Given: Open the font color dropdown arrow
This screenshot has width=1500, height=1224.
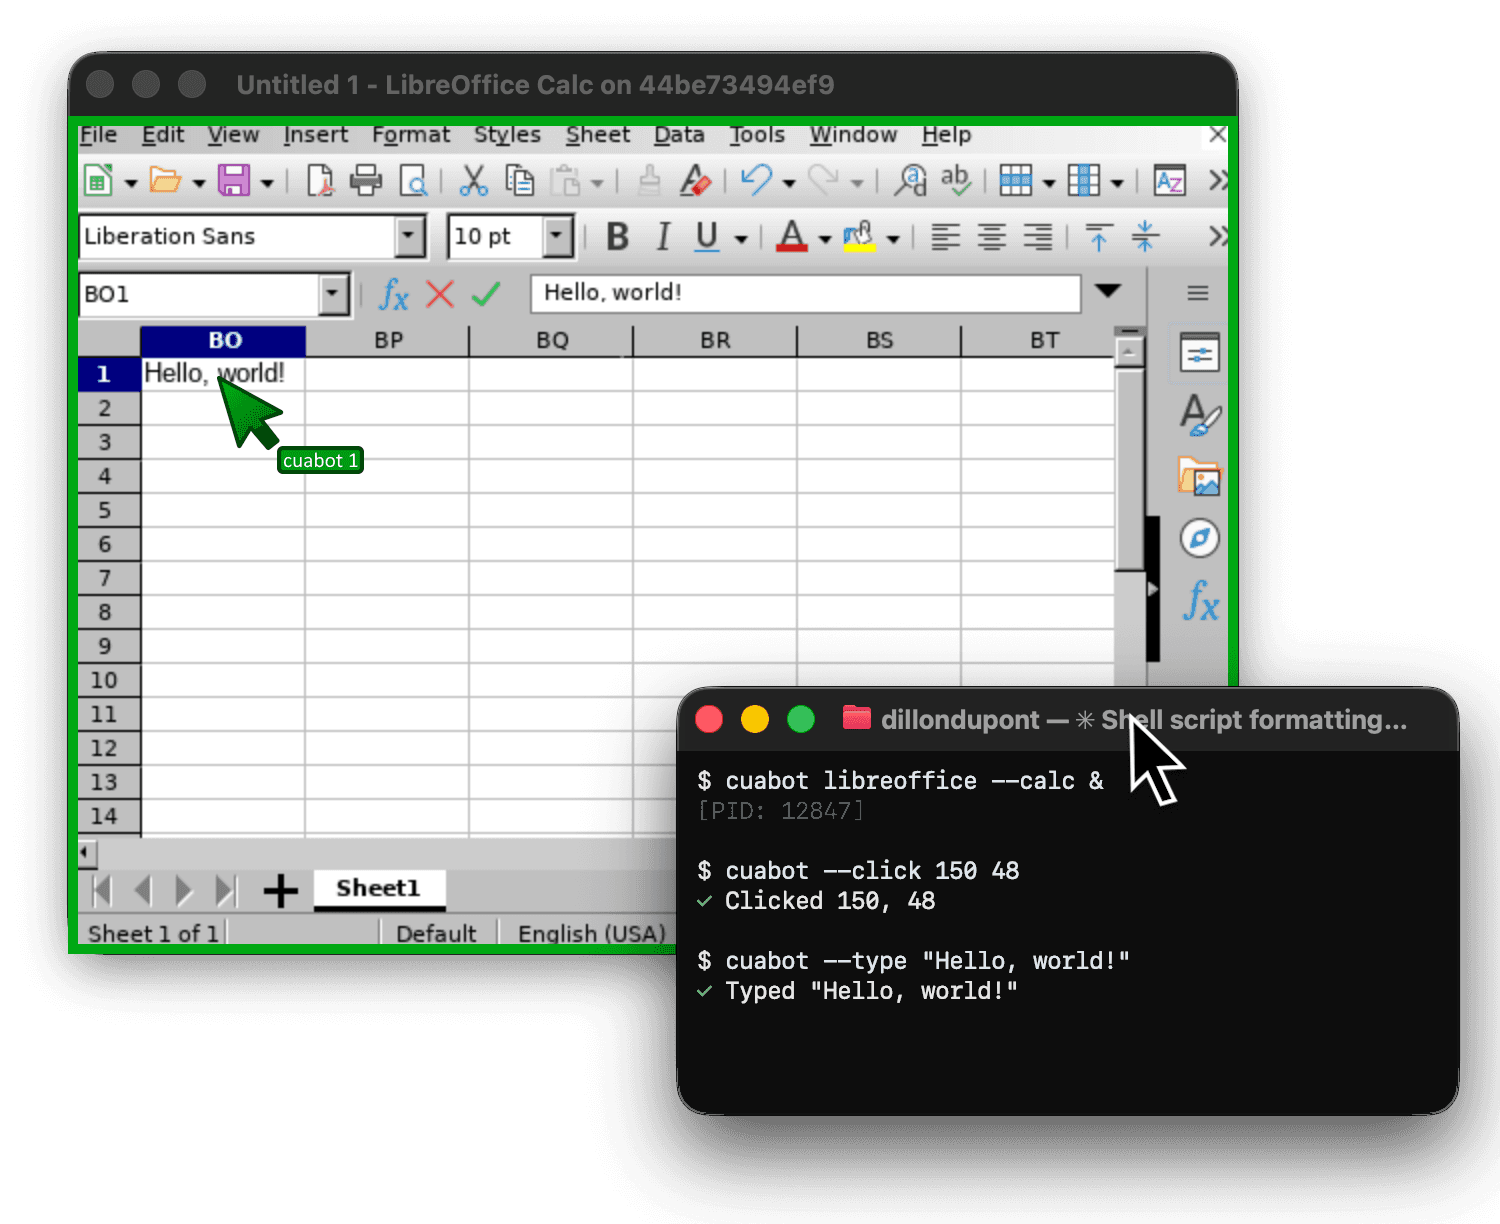Looking at the screenshot, I should click(825, 239).
